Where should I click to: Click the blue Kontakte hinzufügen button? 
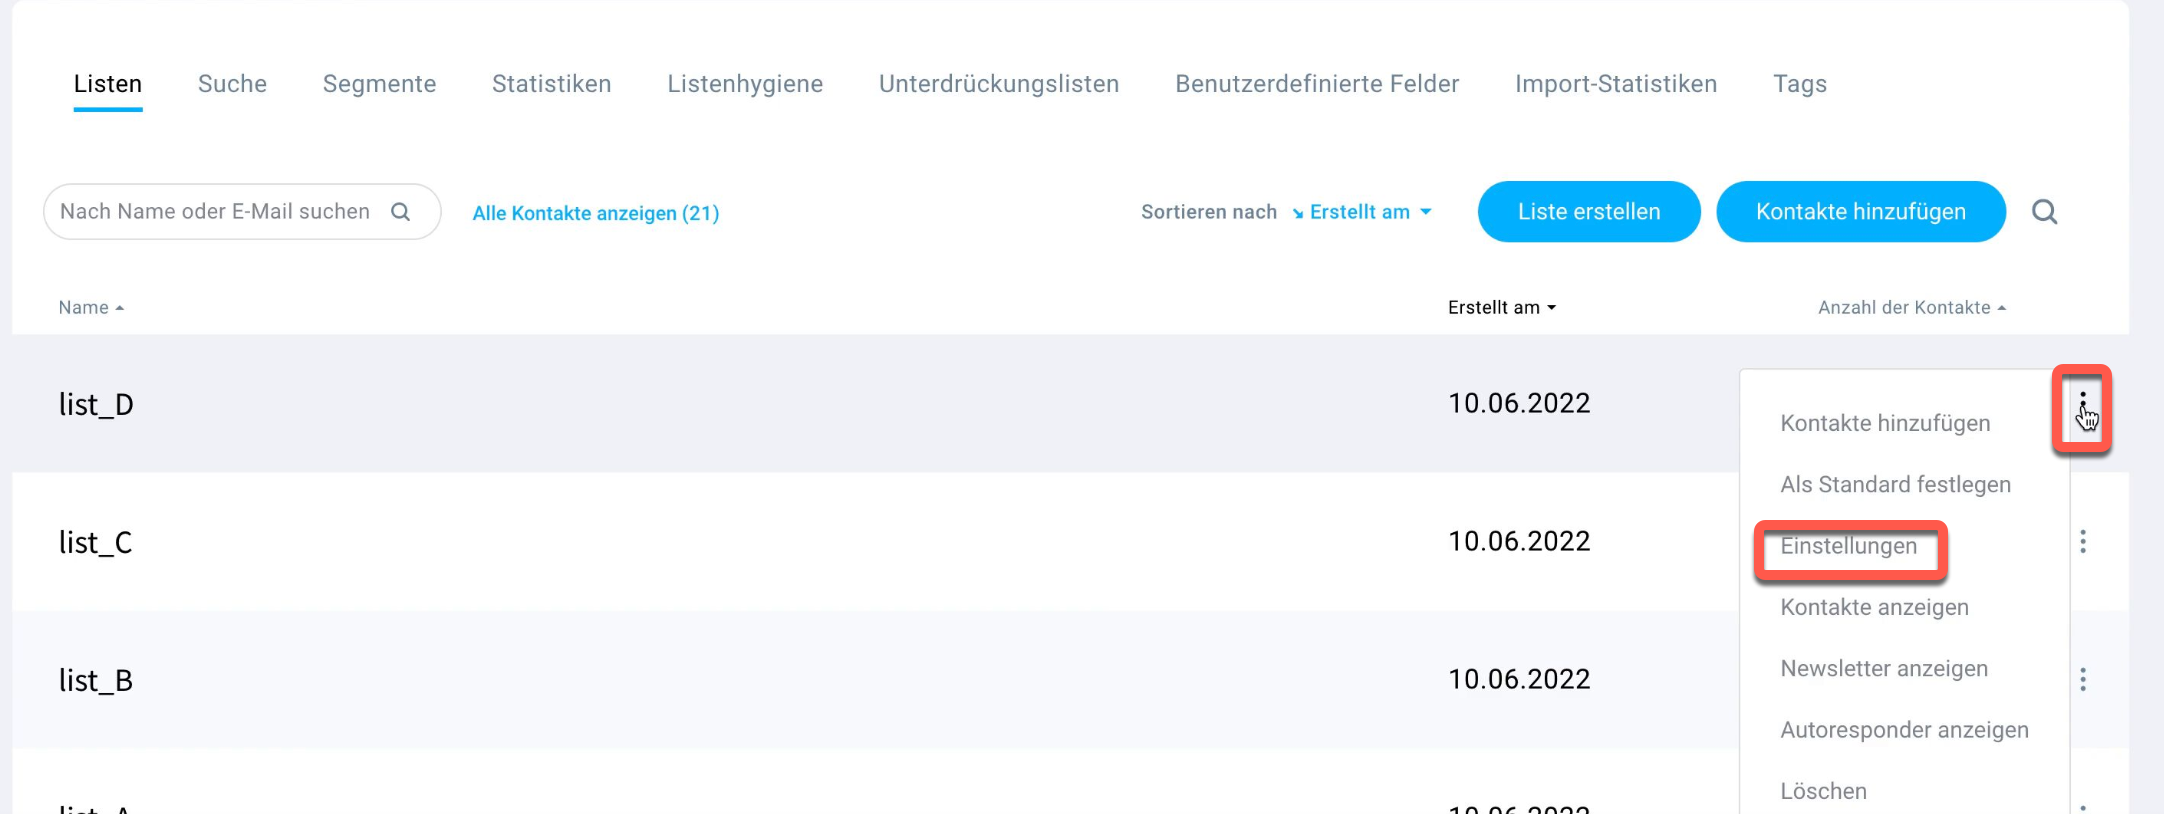(x=1861, y=211)
